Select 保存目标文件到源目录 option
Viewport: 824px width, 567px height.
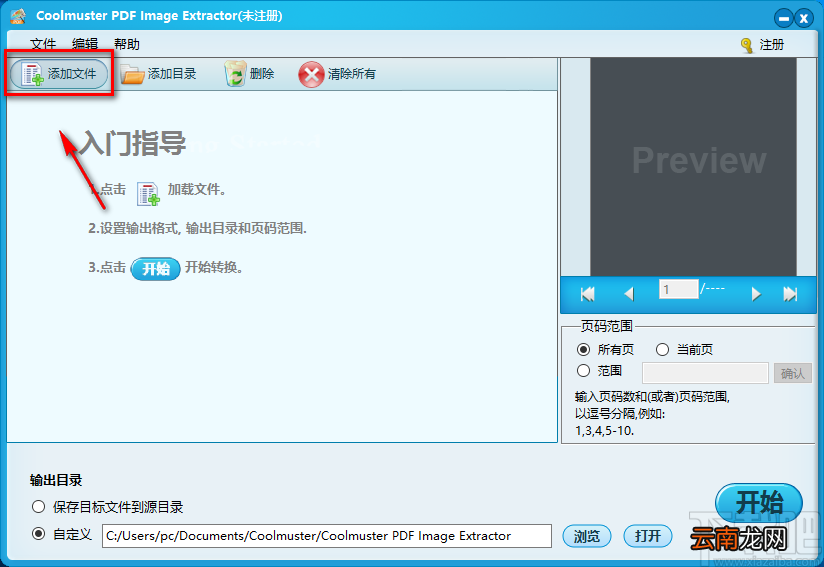pyautogui.click(x=38, y=507)
